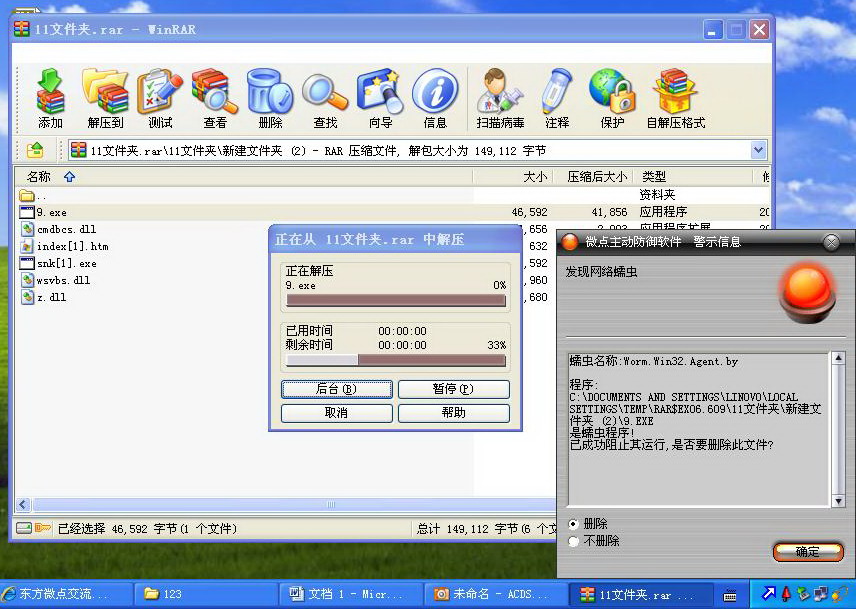Click the blue arrow tray icon
856x609 pixels.
tap(769, 593)
